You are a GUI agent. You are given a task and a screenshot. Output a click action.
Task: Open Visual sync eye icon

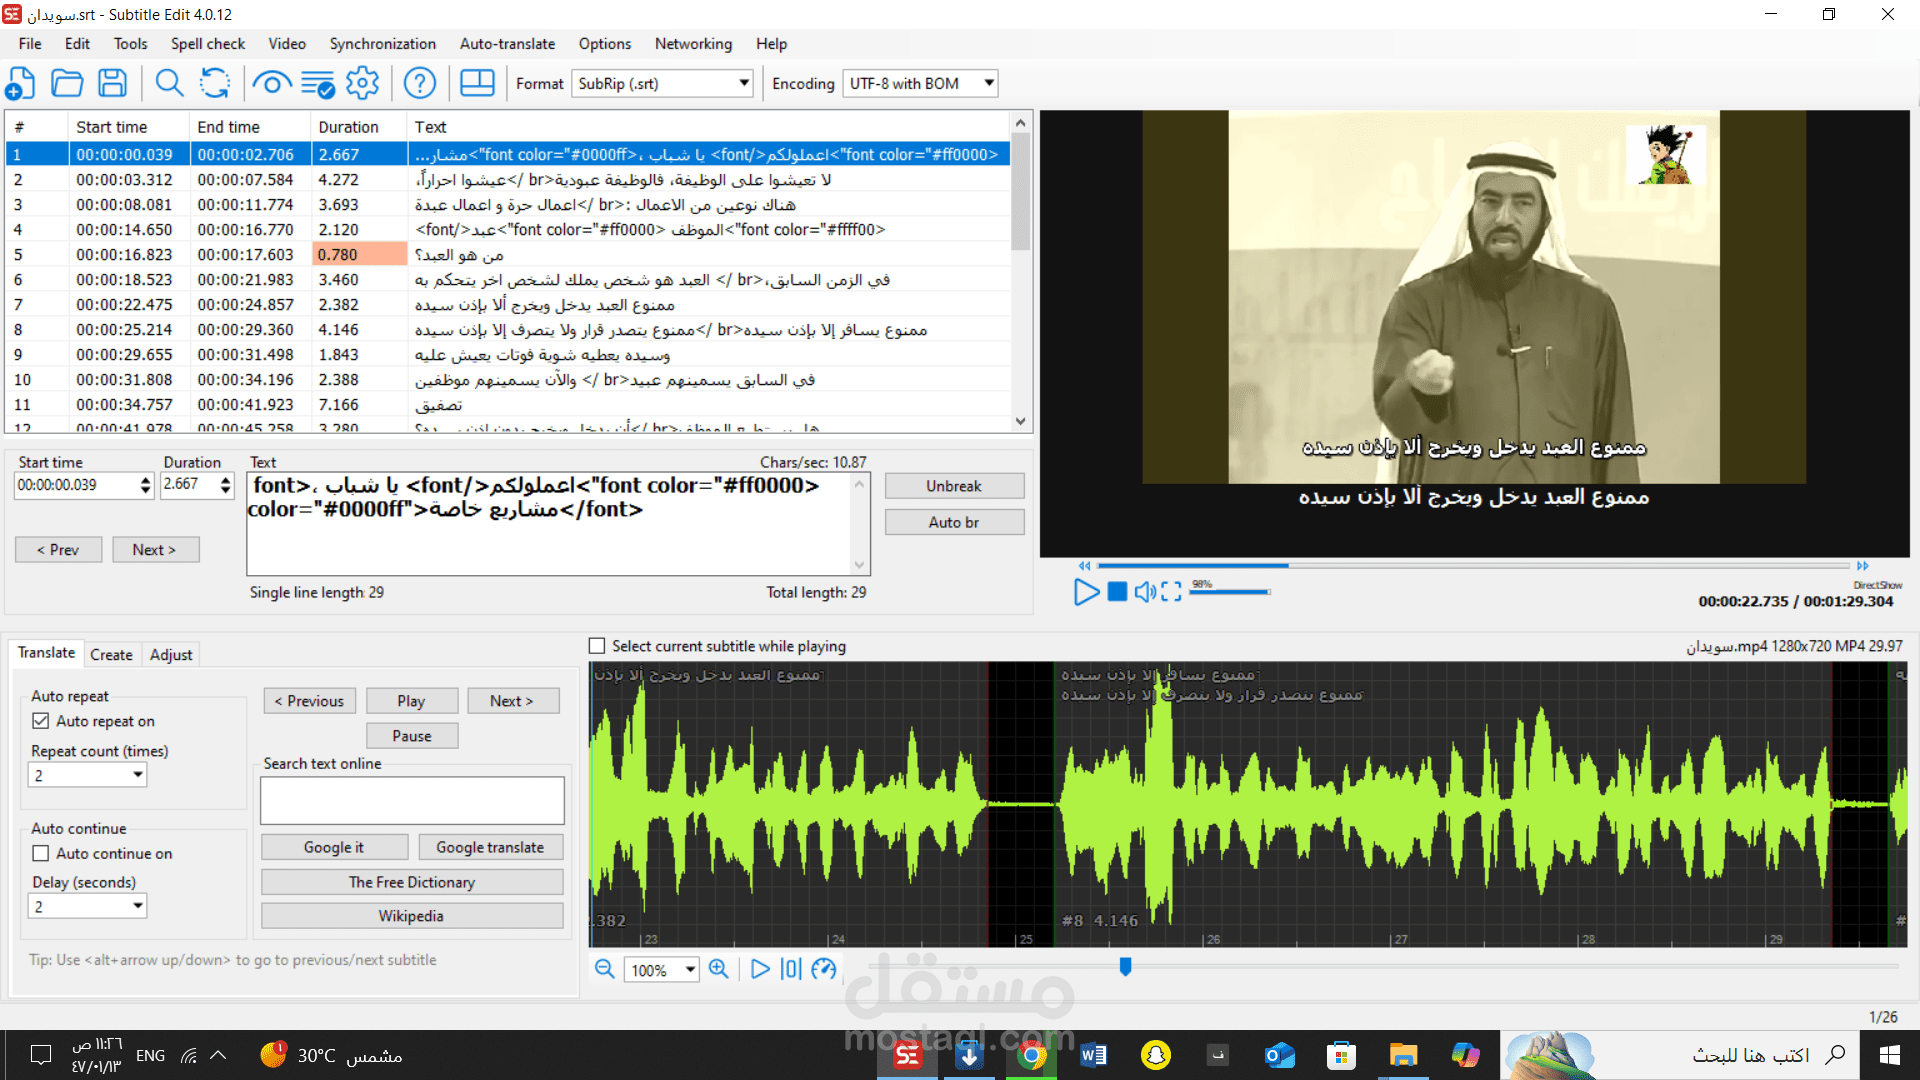click(x=272, y=83)
